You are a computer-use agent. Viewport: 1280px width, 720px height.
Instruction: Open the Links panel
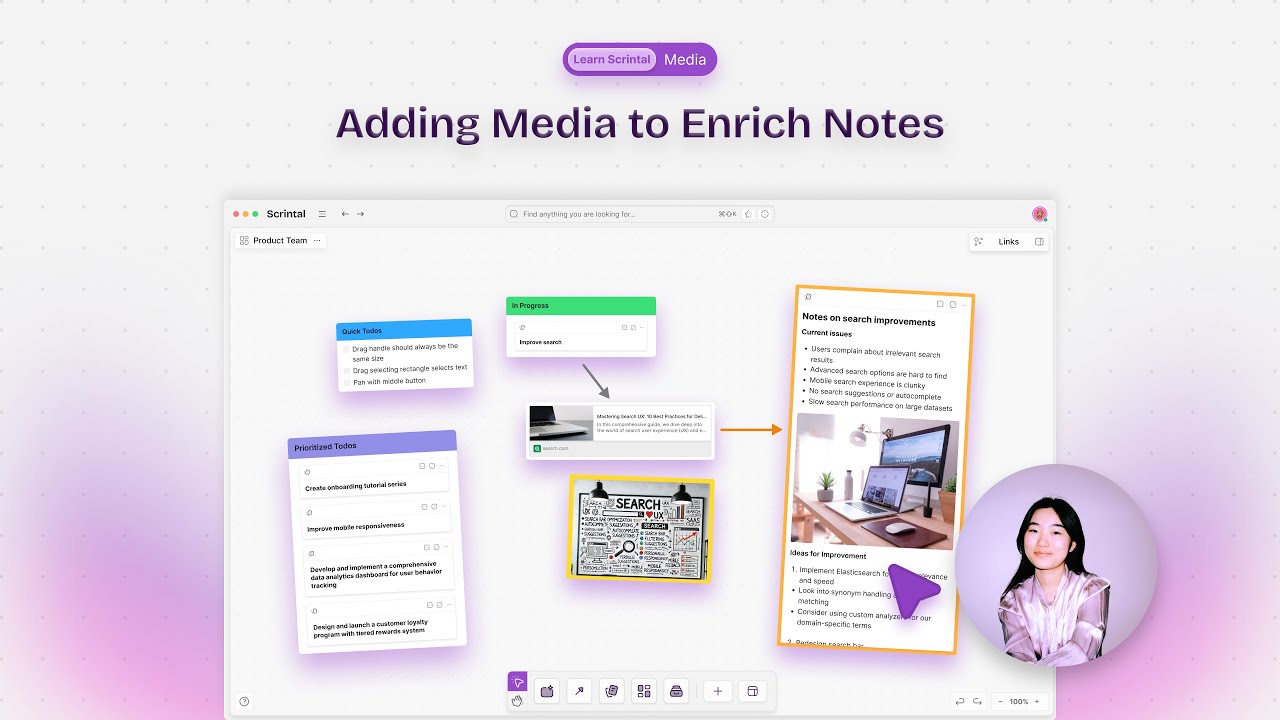pos(1008,241)
